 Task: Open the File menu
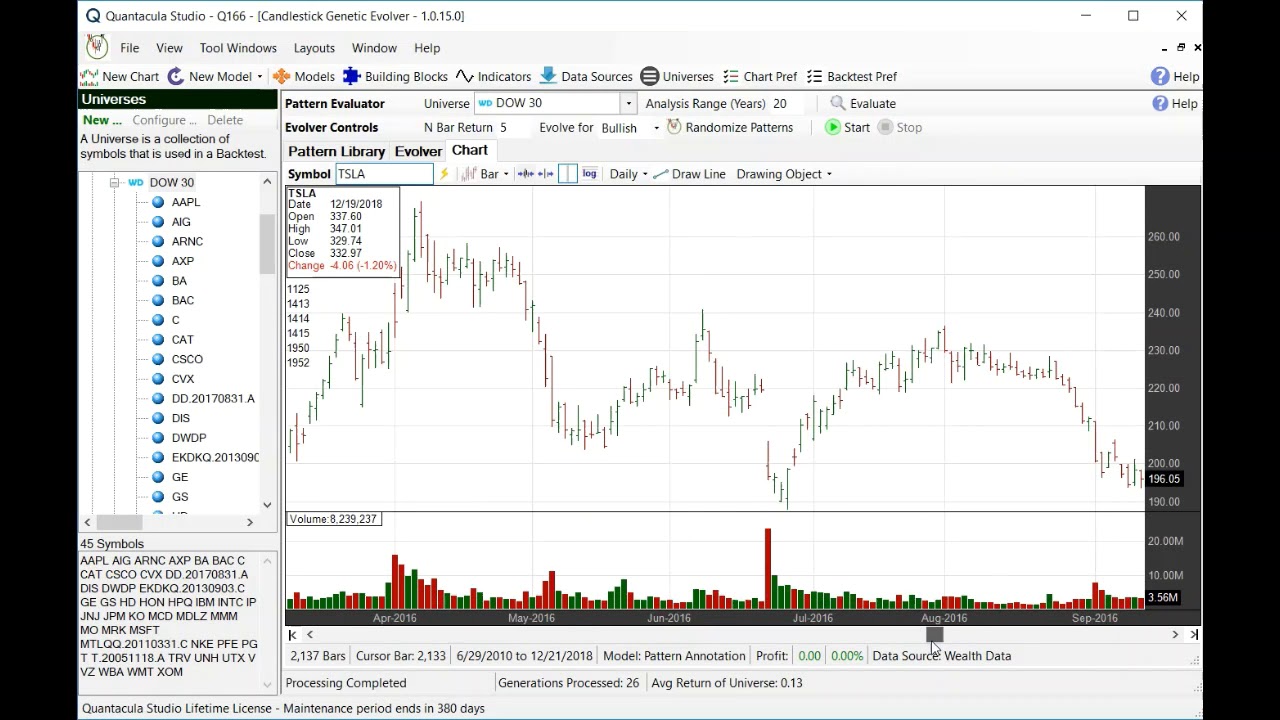(129, 48)
